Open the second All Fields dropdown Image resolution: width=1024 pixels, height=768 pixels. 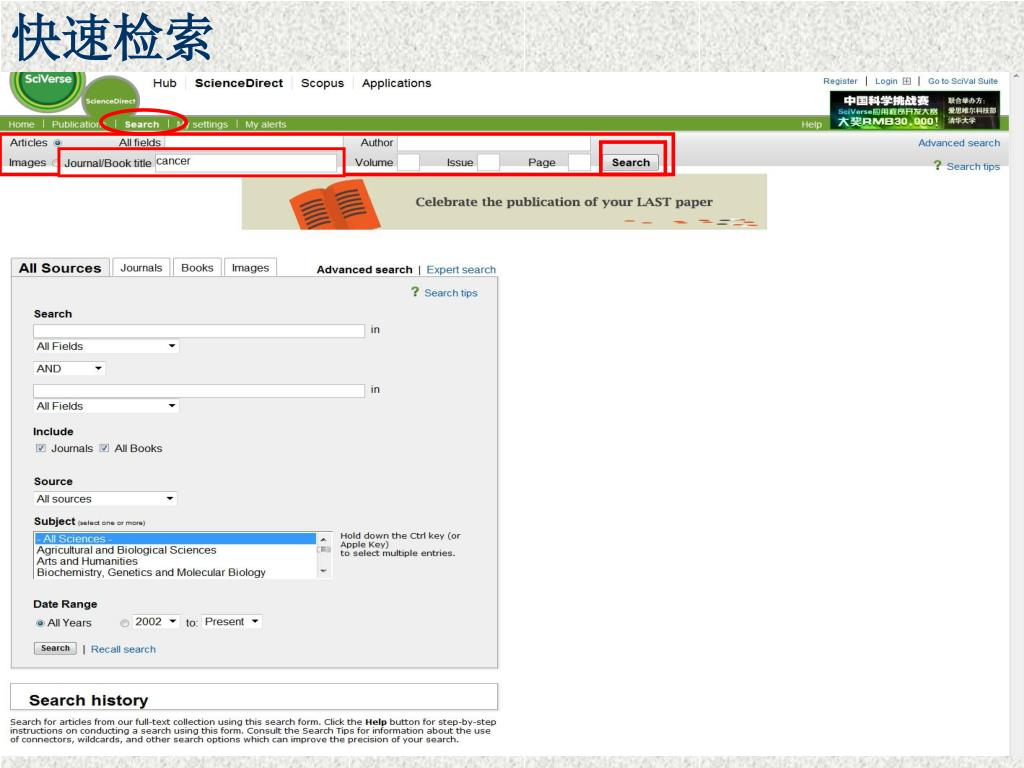[106, 406]
